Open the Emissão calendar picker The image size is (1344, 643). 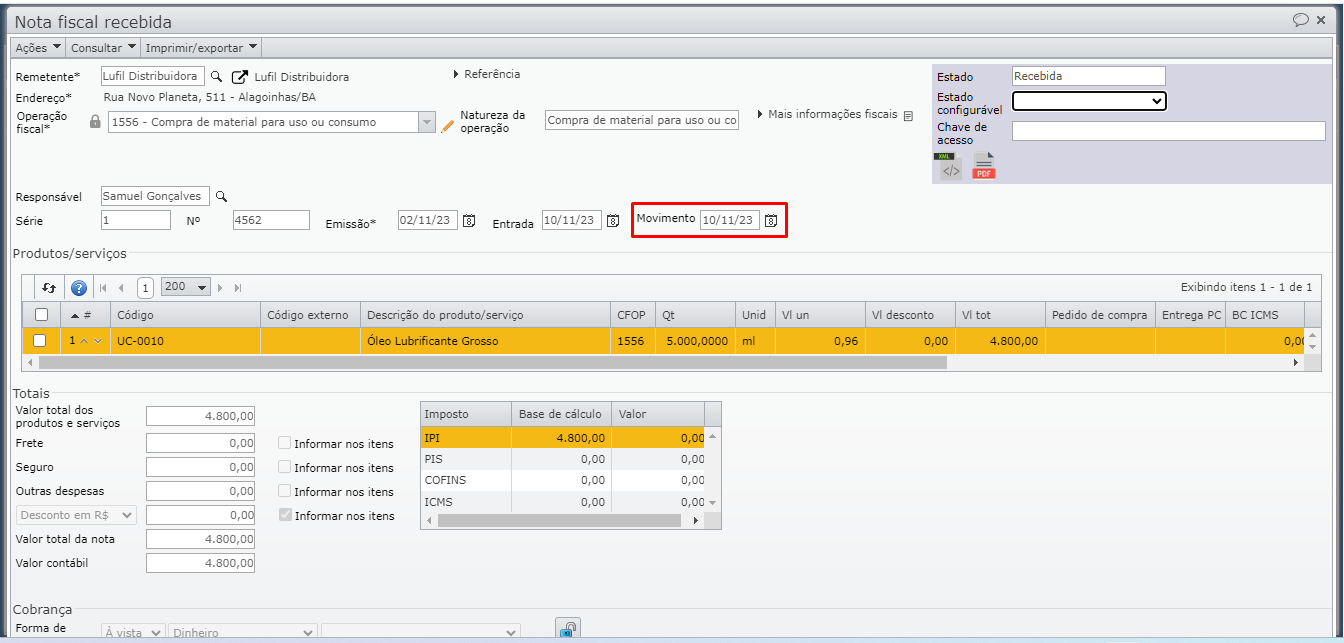[468, 221]
